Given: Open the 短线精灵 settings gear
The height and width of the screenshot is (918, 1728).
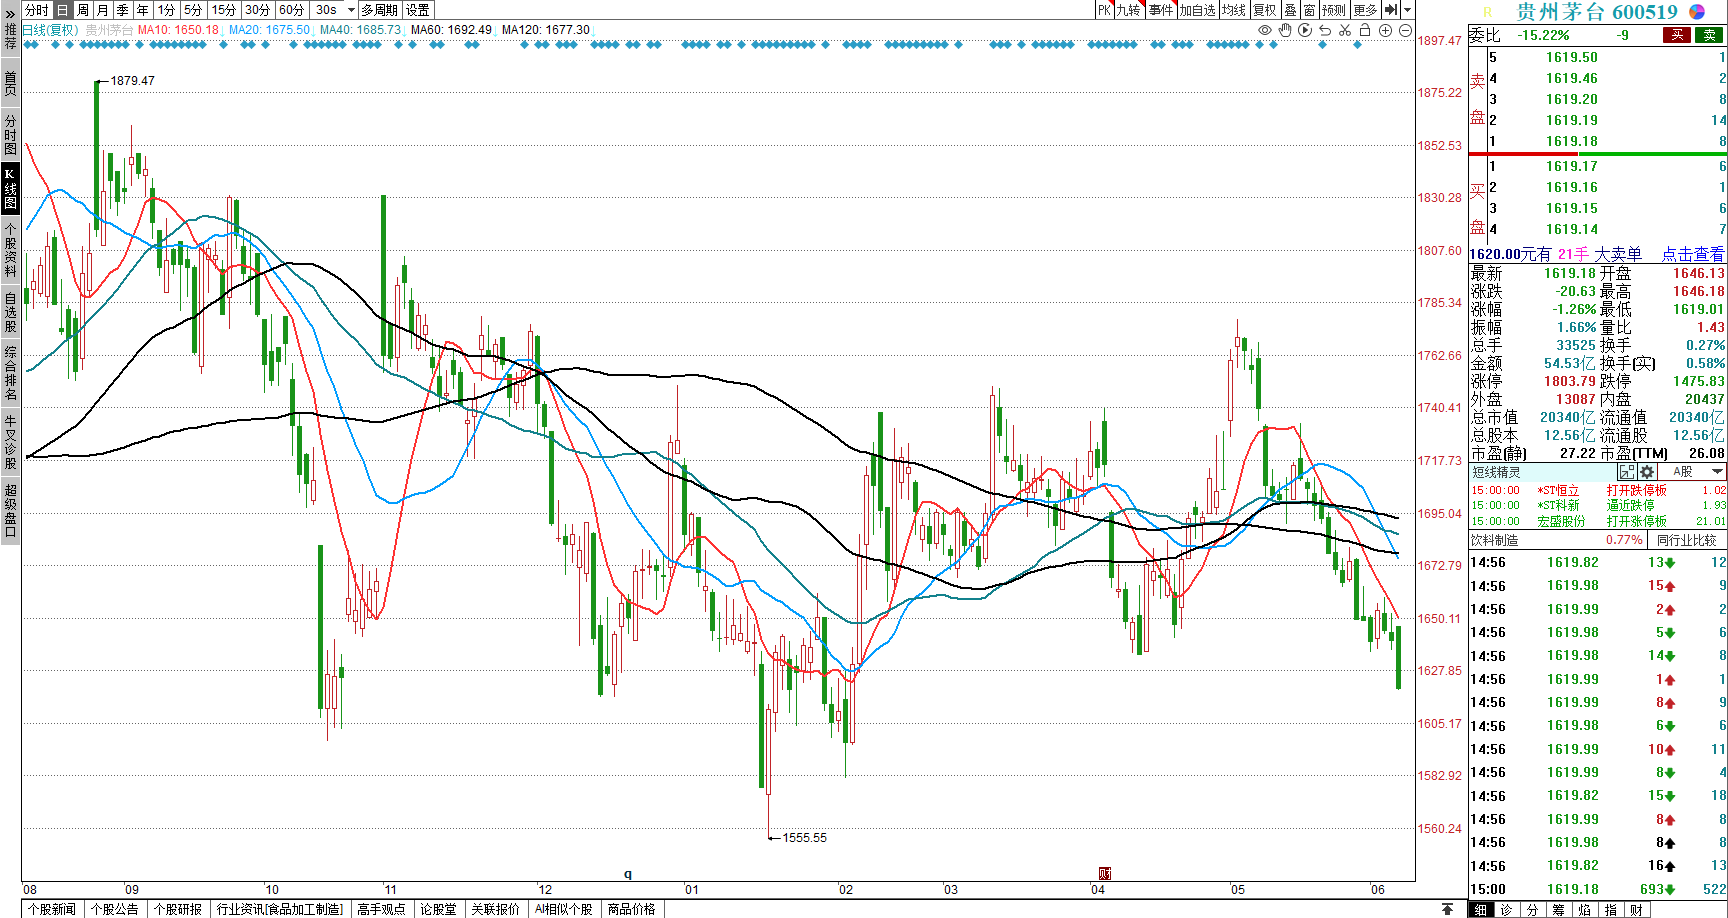Looking at the screenshot, I should coord(1647,472).
